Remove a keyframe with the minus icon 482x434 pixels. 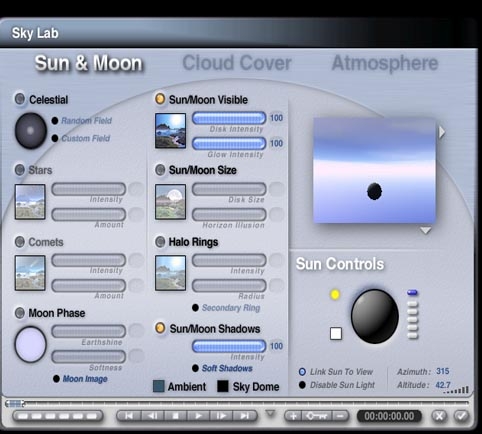(x=340, y=416)
